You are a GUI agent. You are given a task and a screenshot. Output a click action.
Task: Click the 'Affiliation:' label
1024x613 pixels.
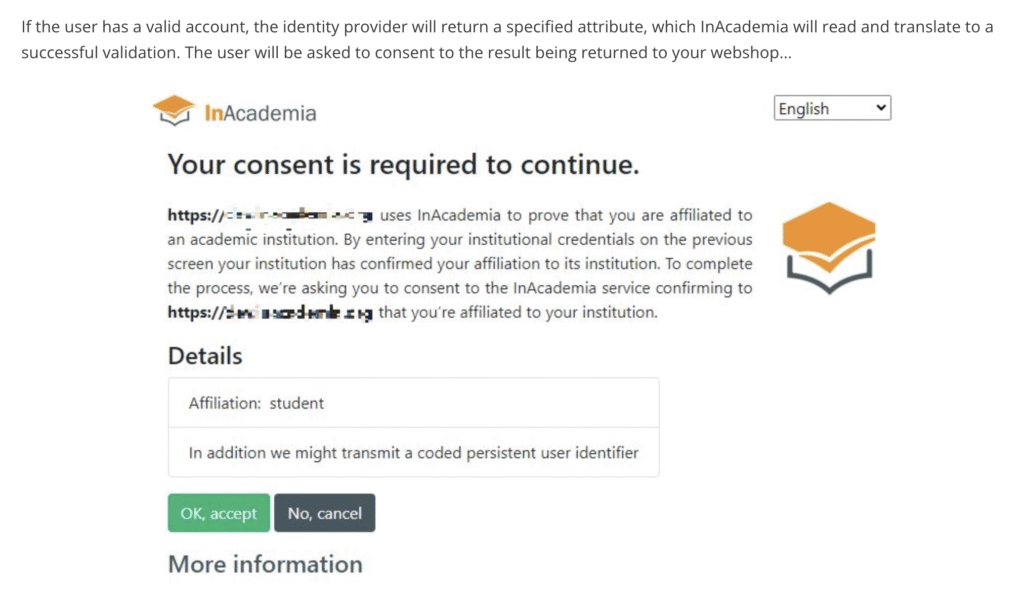pos(226,403)
